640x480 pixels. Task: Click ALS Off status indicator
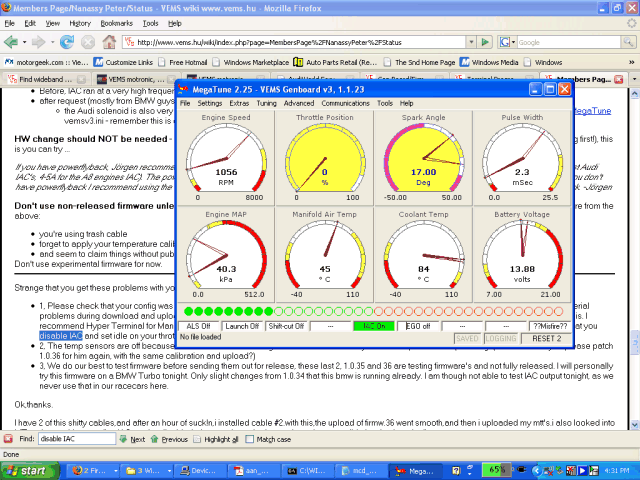pos(198,326)
